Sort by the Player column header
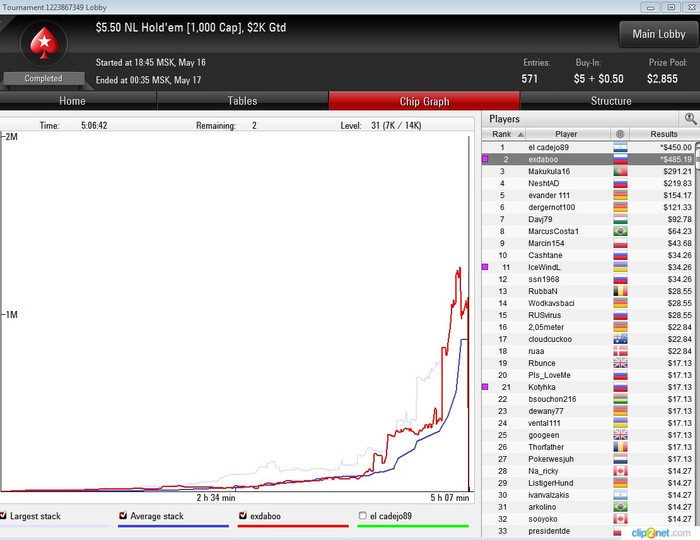This screenshot has height=540, width=700. 568,134
